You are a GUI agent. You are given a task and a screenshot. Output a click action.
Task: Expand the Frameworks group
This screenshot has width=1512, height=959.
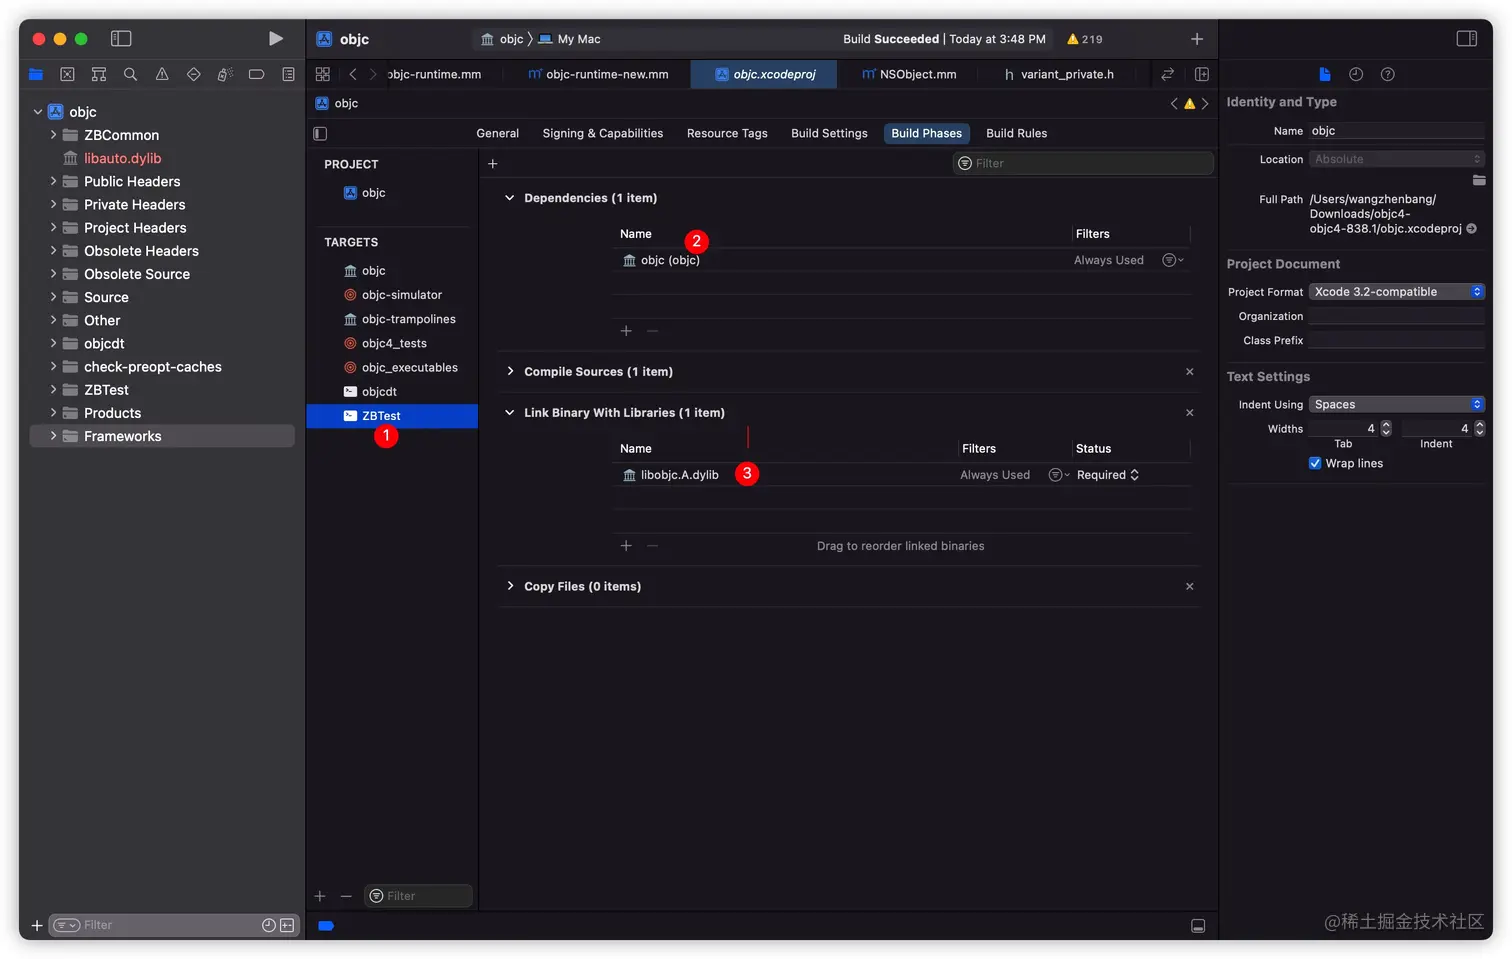pyautogui.click(x=53, y=436)
